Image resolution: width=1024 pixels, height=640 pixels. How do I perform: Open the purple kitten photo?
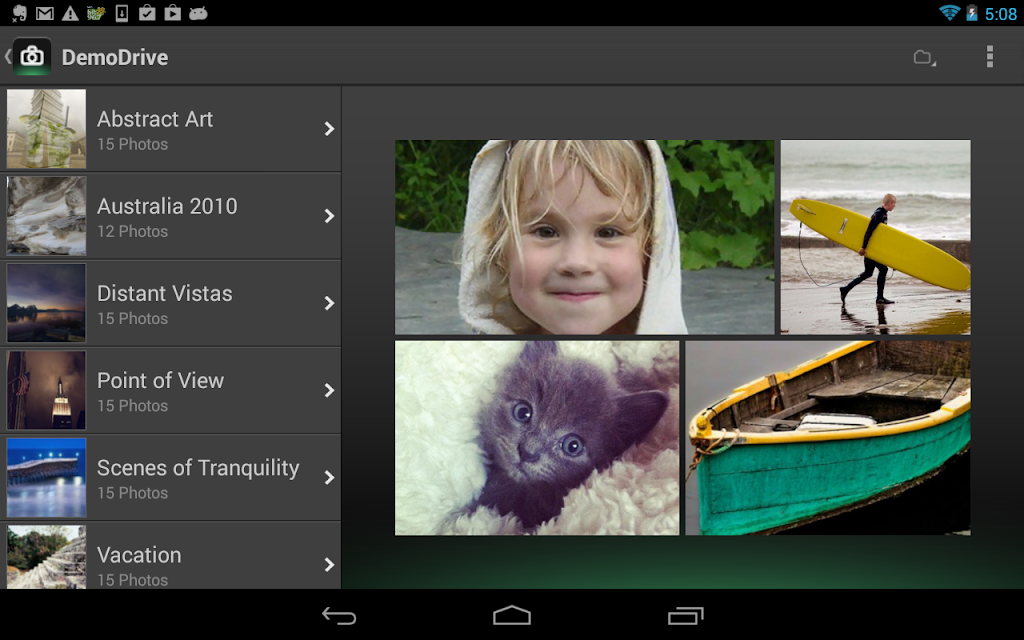(x=537, y=438)
